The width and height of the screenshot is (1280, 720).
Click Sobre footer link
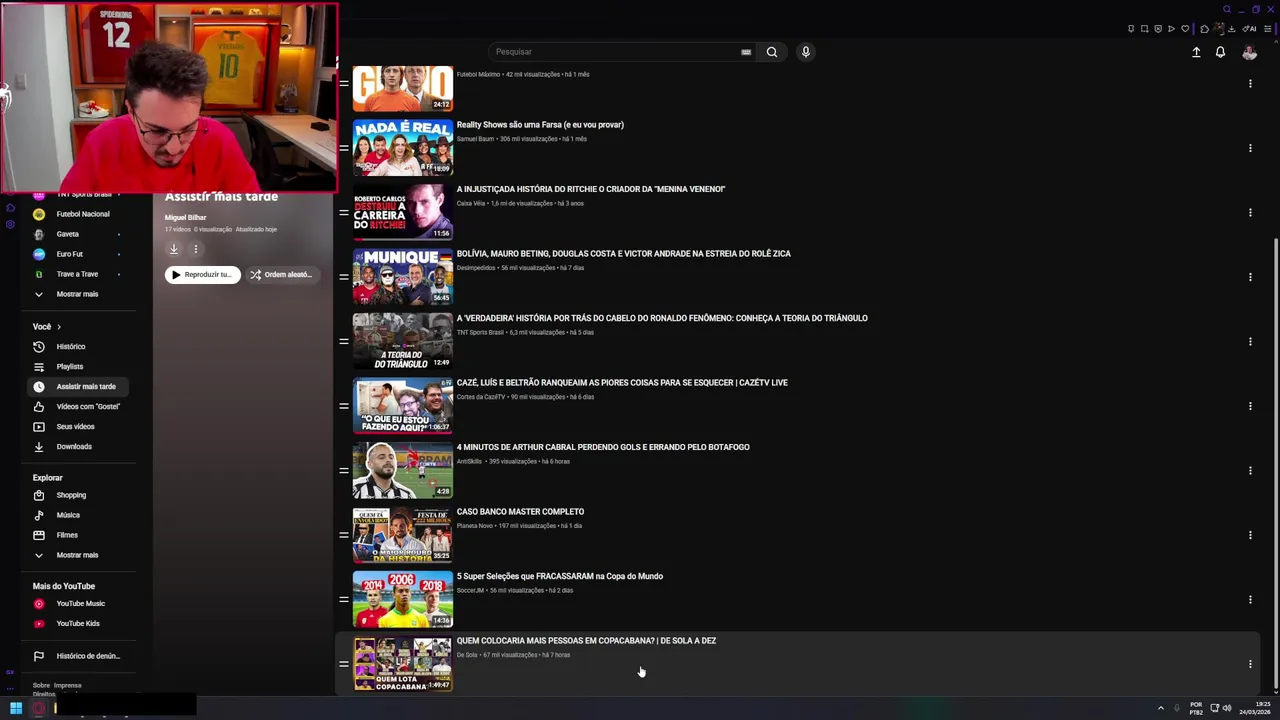pyautogui.click(x=41, y=686)
